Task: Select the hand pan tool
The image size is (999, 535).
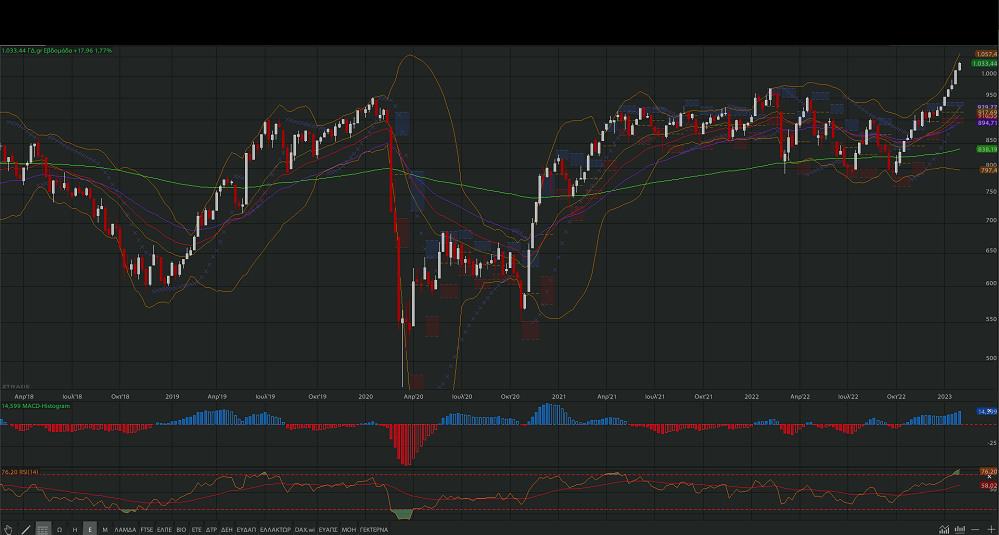Action: tap(8, 529)
